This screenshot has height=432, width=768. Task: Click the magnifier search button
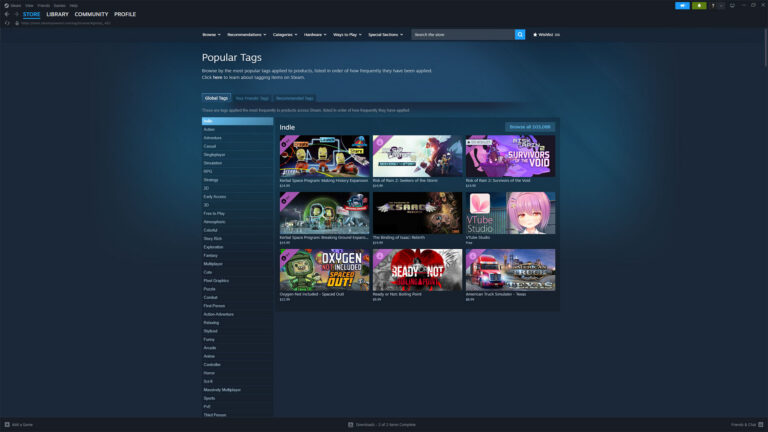pos(520,35)
